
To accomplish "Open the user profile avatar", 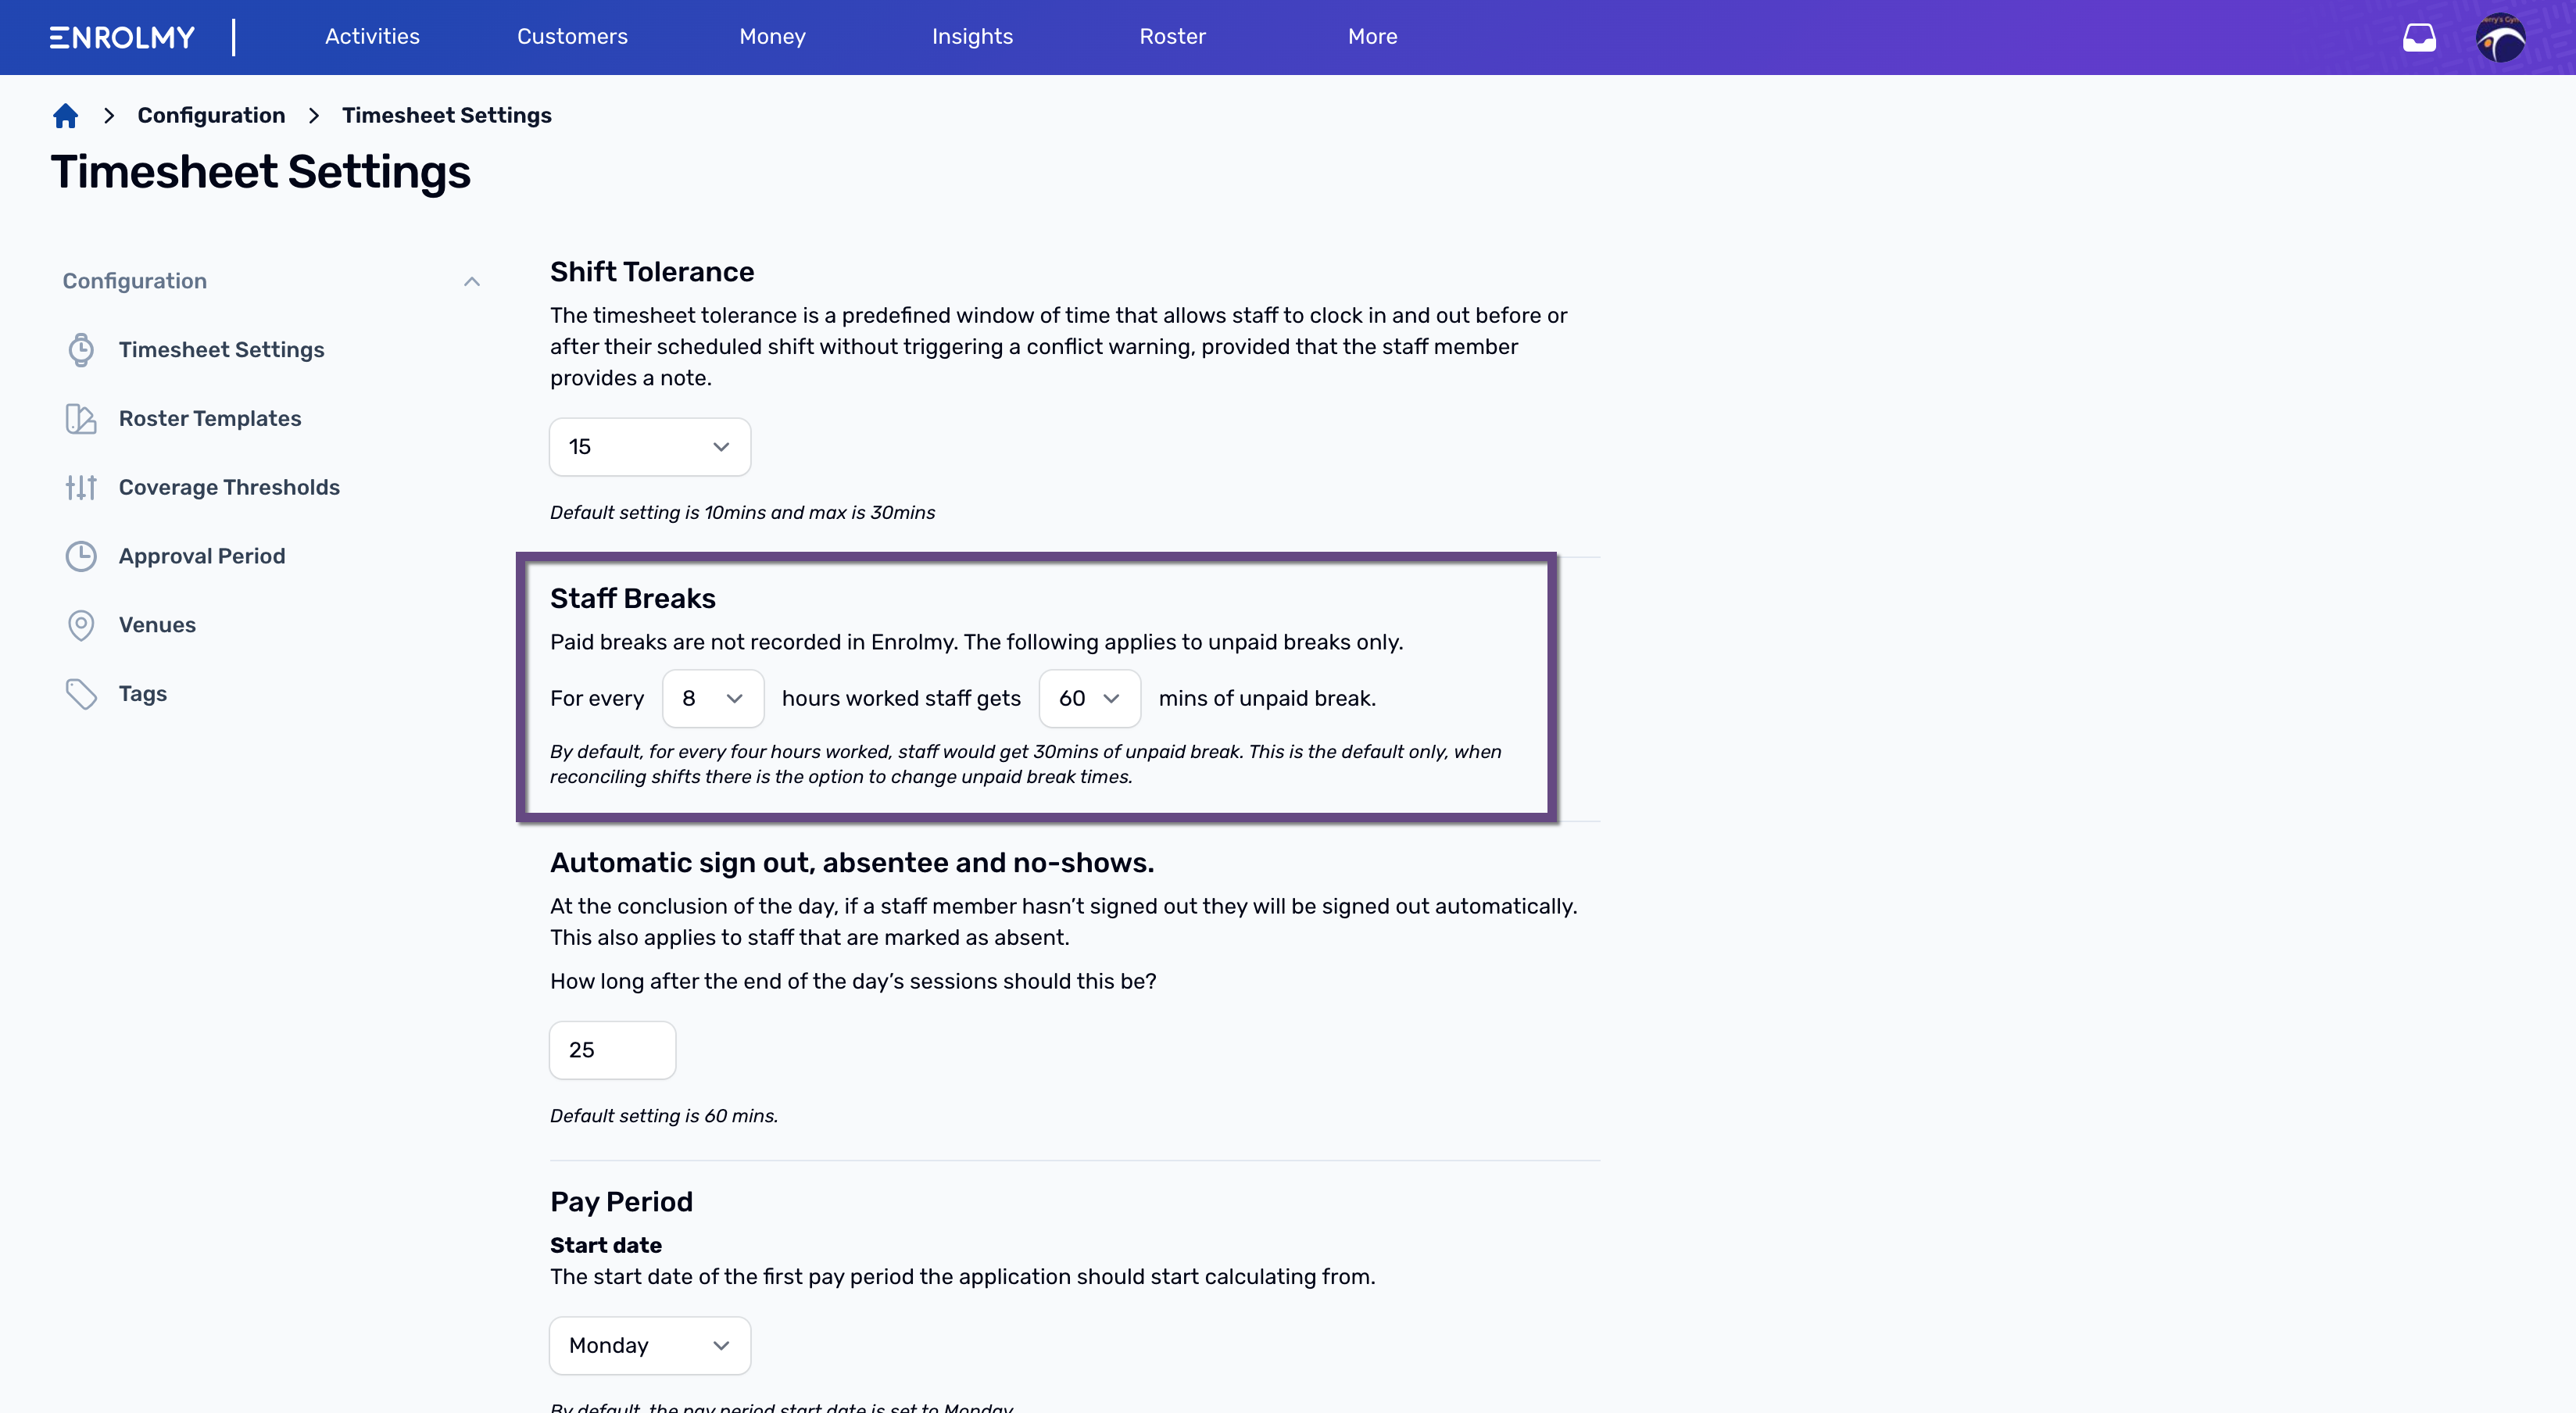I will (x=2500, y=37).
